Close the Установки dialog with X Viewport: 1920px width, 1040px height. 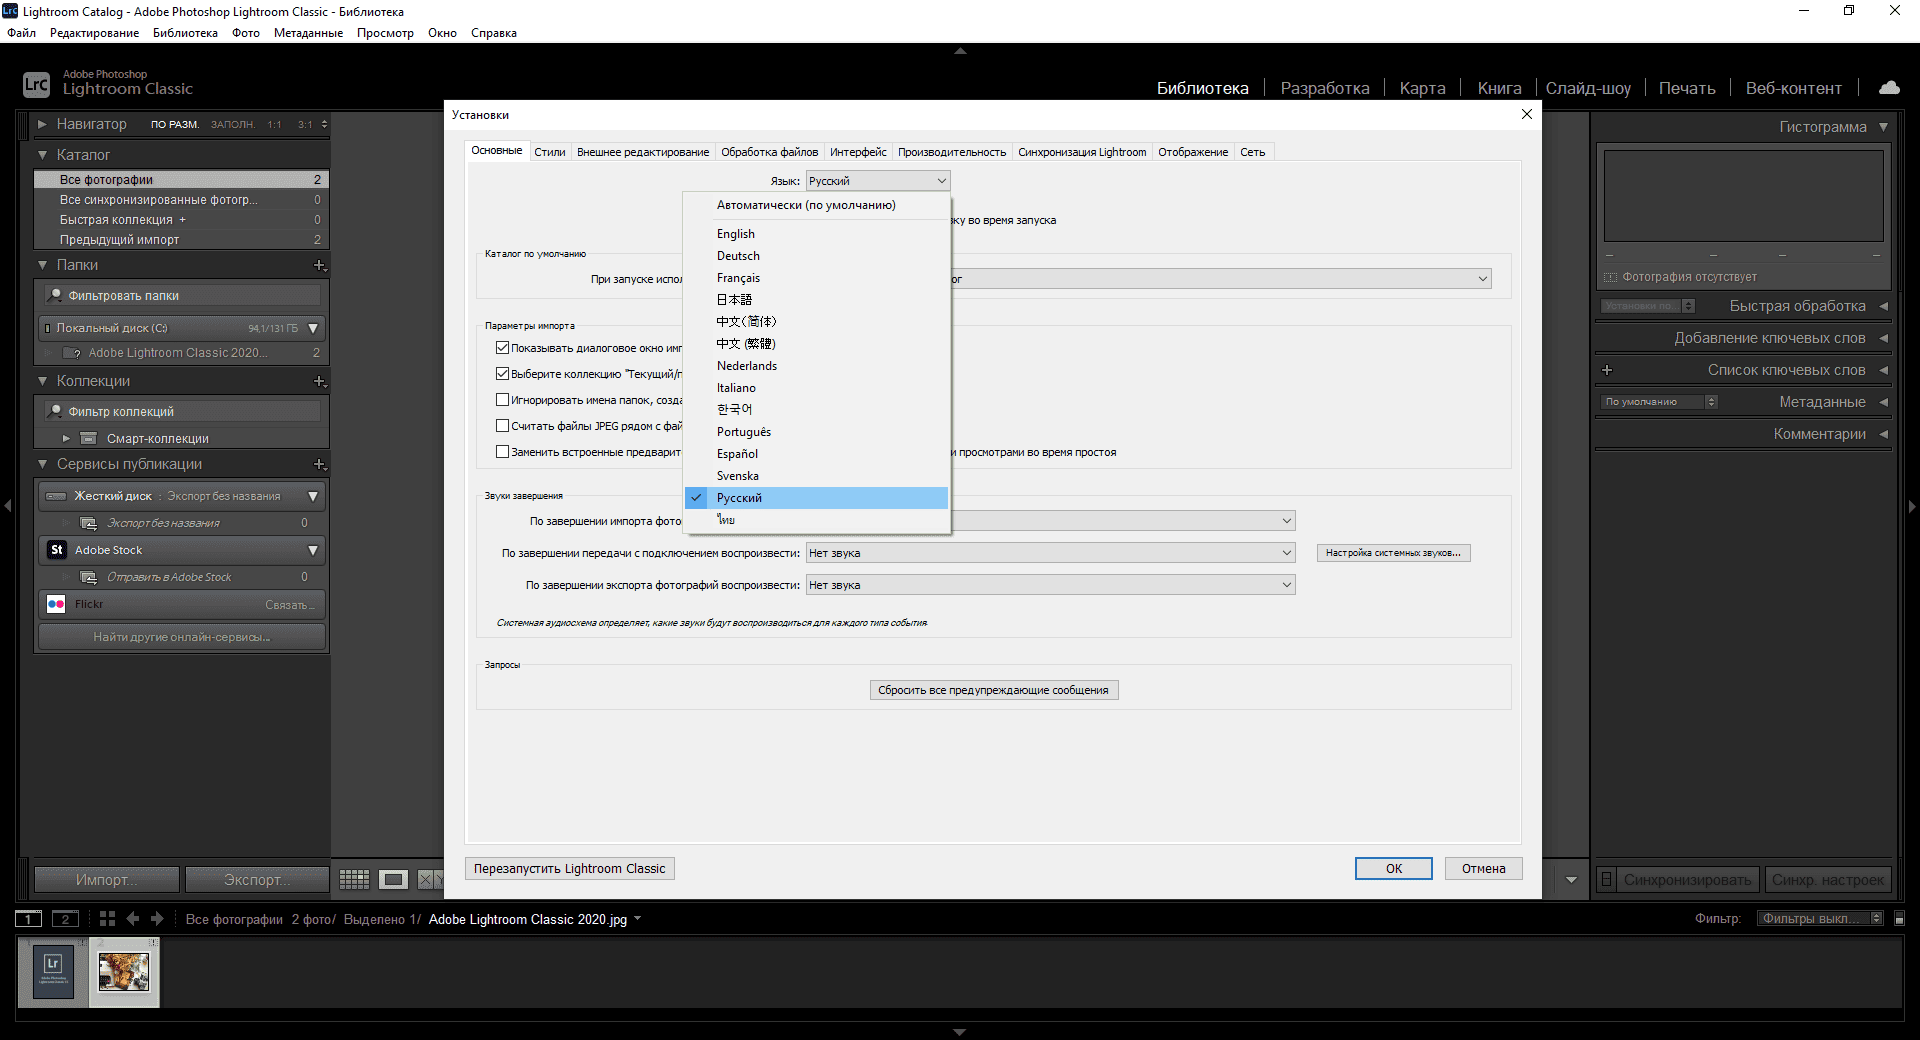point(1527,114)
